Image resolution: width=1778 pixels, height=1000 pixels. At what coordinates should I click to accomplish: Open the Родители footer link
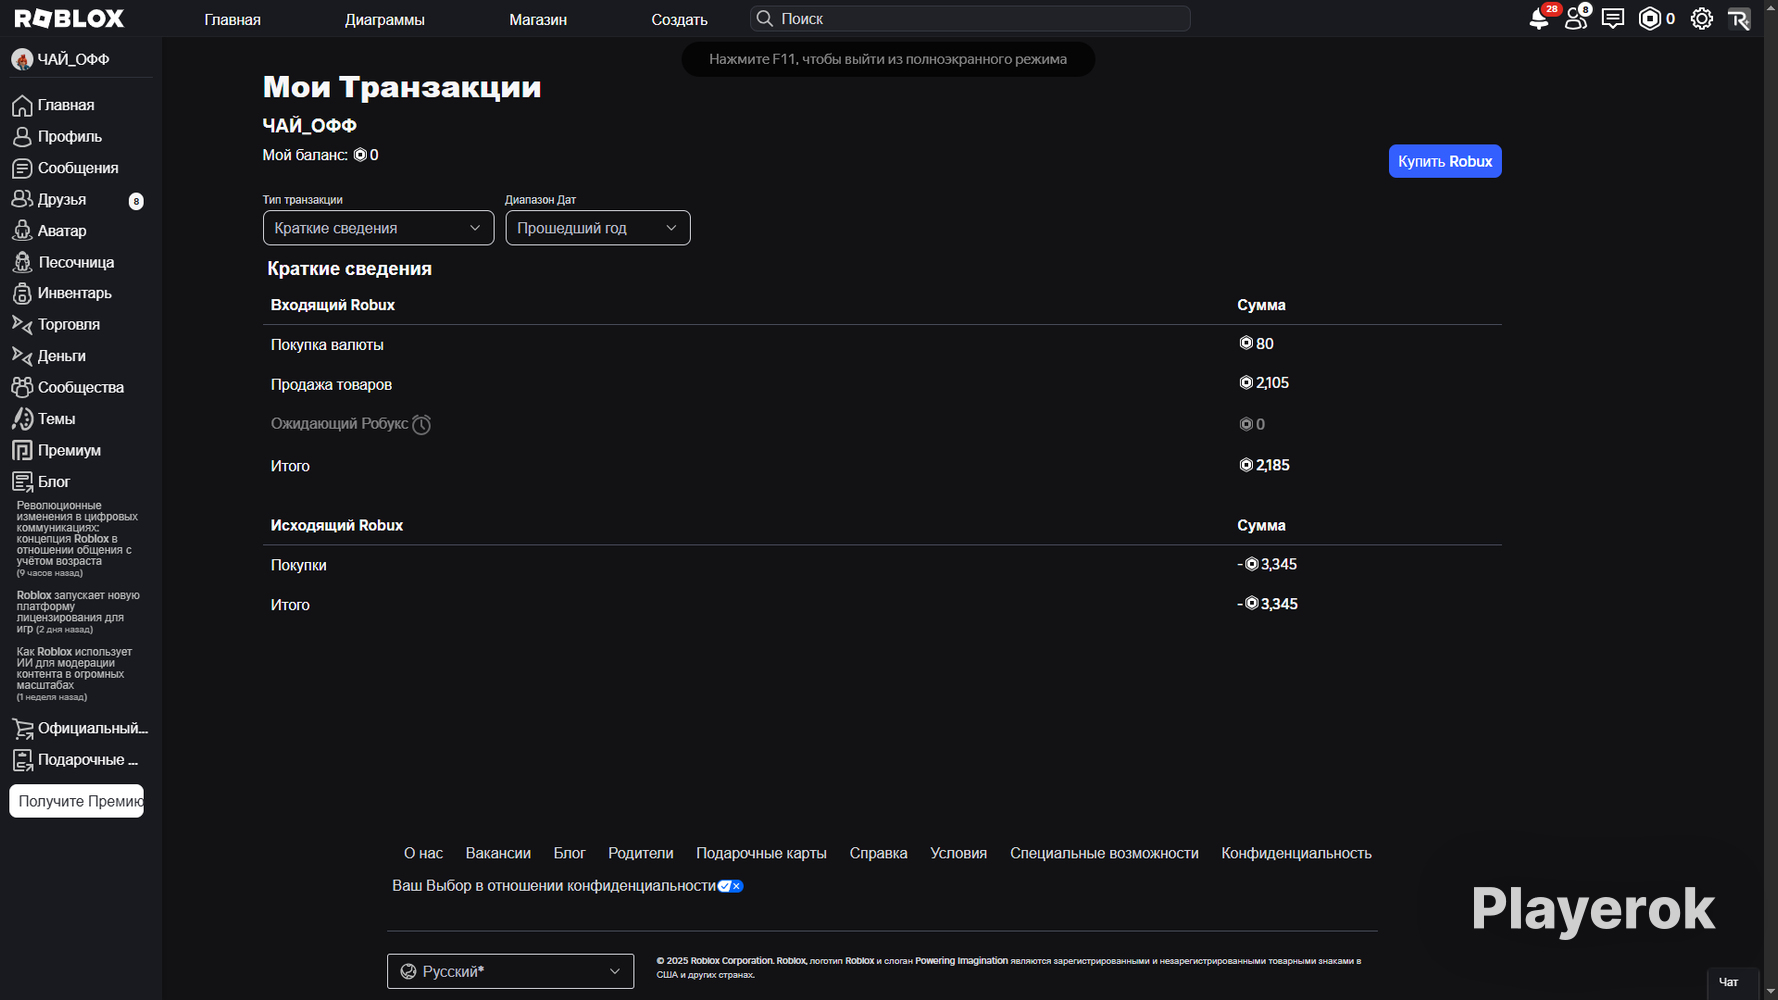(641, 853)
